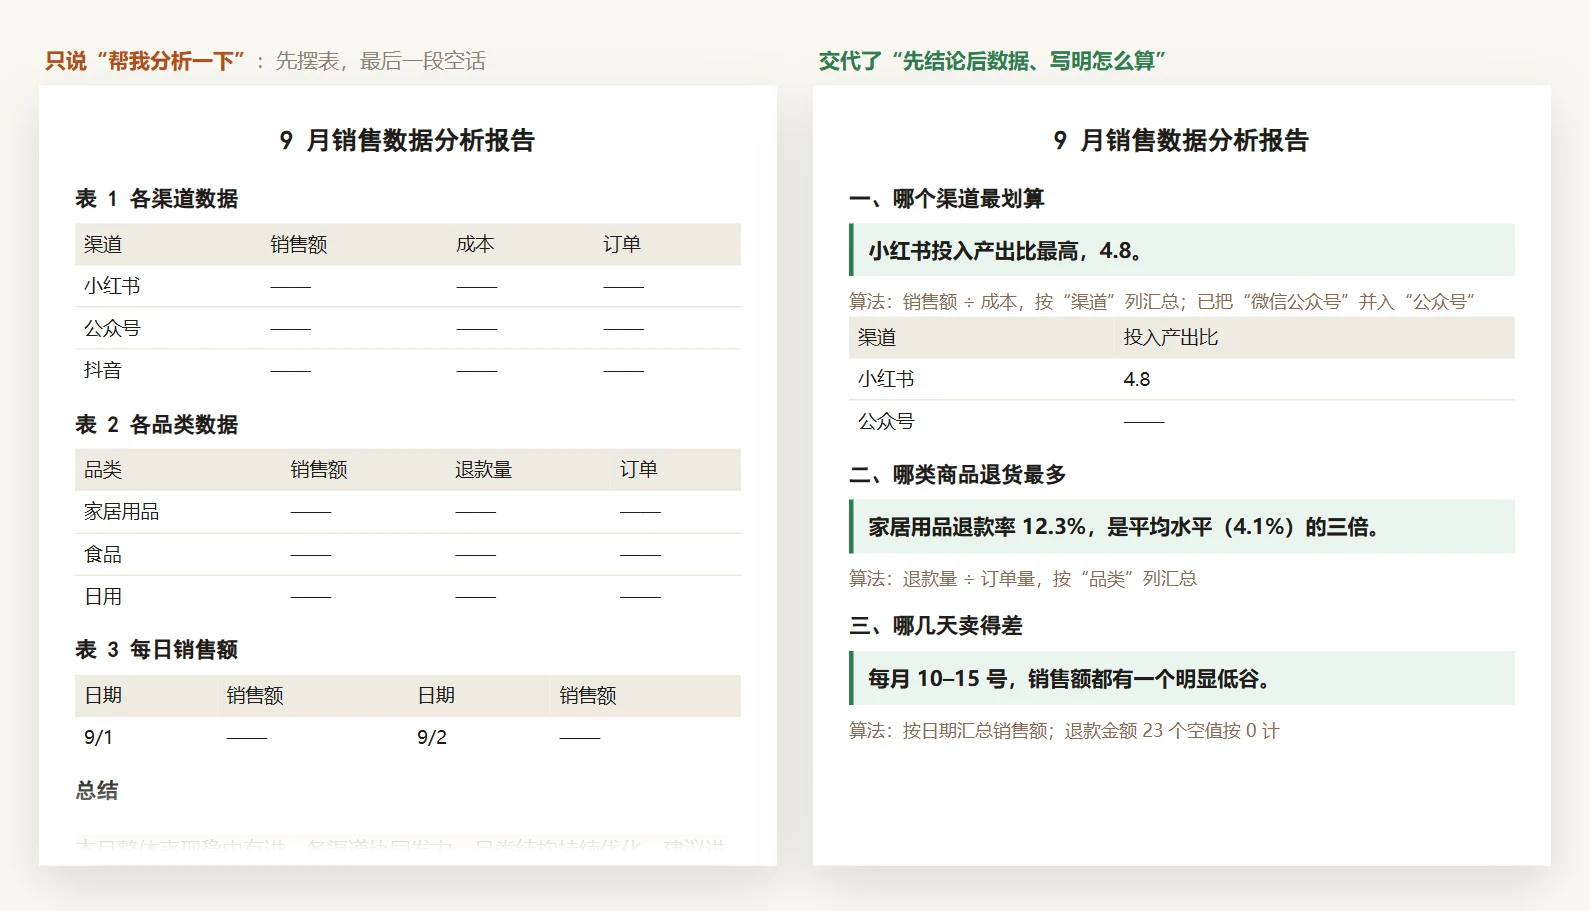Click the heading 表 1 各渠道数据
The width and height of the screenshot is (1590, 911).
tap(157, 199)
